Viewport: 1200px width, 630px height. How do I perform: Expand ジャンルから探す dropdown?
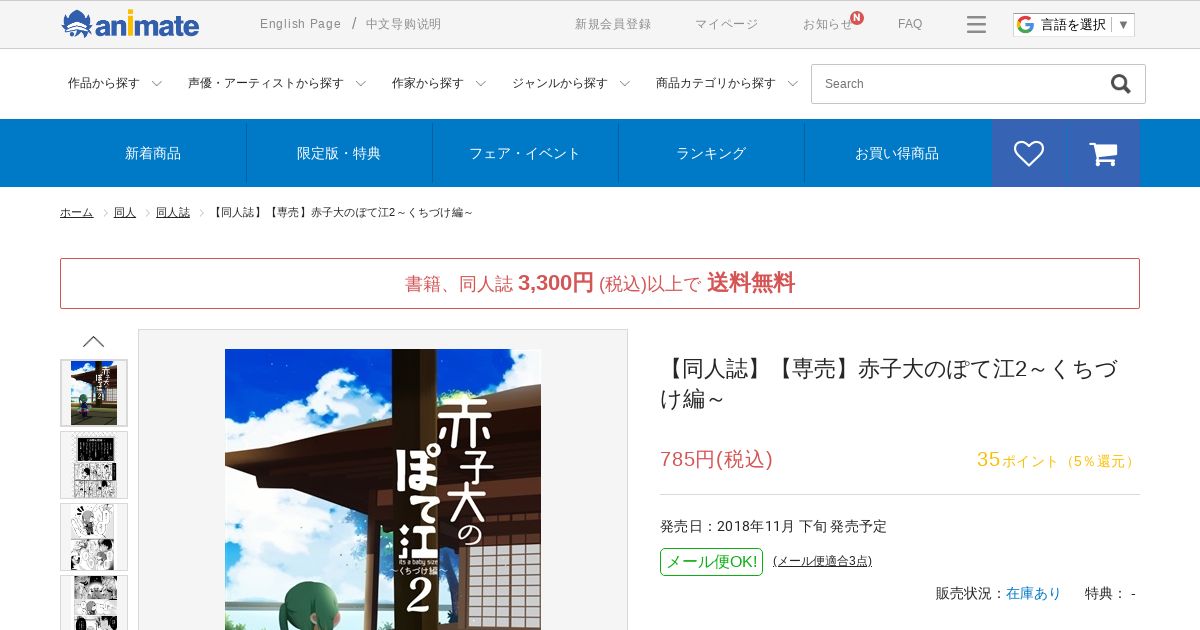(x=571, y=84)
